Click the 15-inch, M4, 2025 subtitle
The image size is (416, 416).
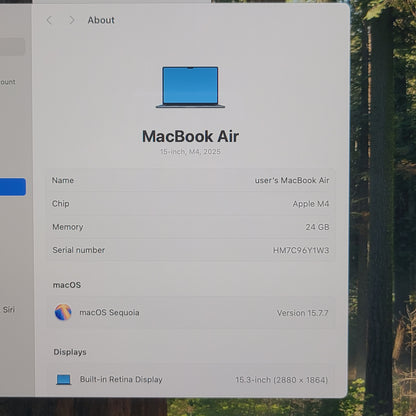pos(190,152)
